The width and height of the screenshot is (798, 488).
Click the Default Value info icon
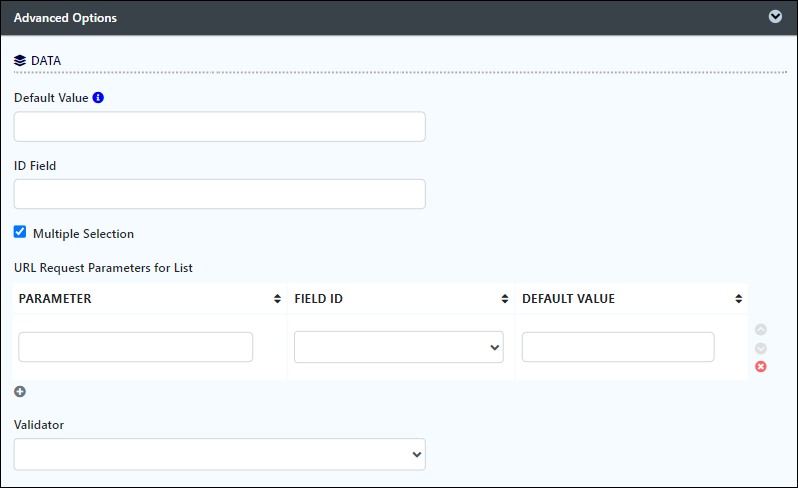(x=98, y=98)
